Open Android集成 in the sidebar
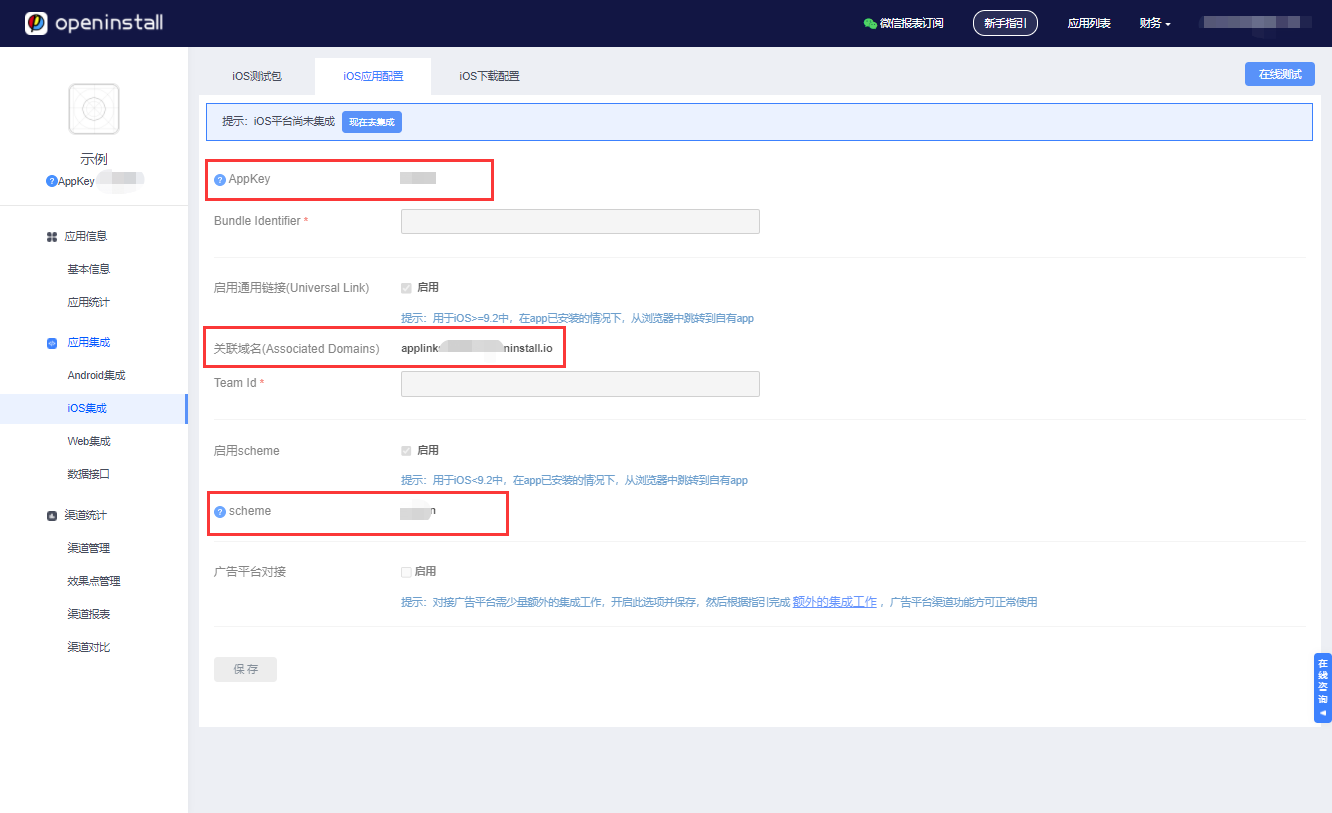 tap(96, 376)
